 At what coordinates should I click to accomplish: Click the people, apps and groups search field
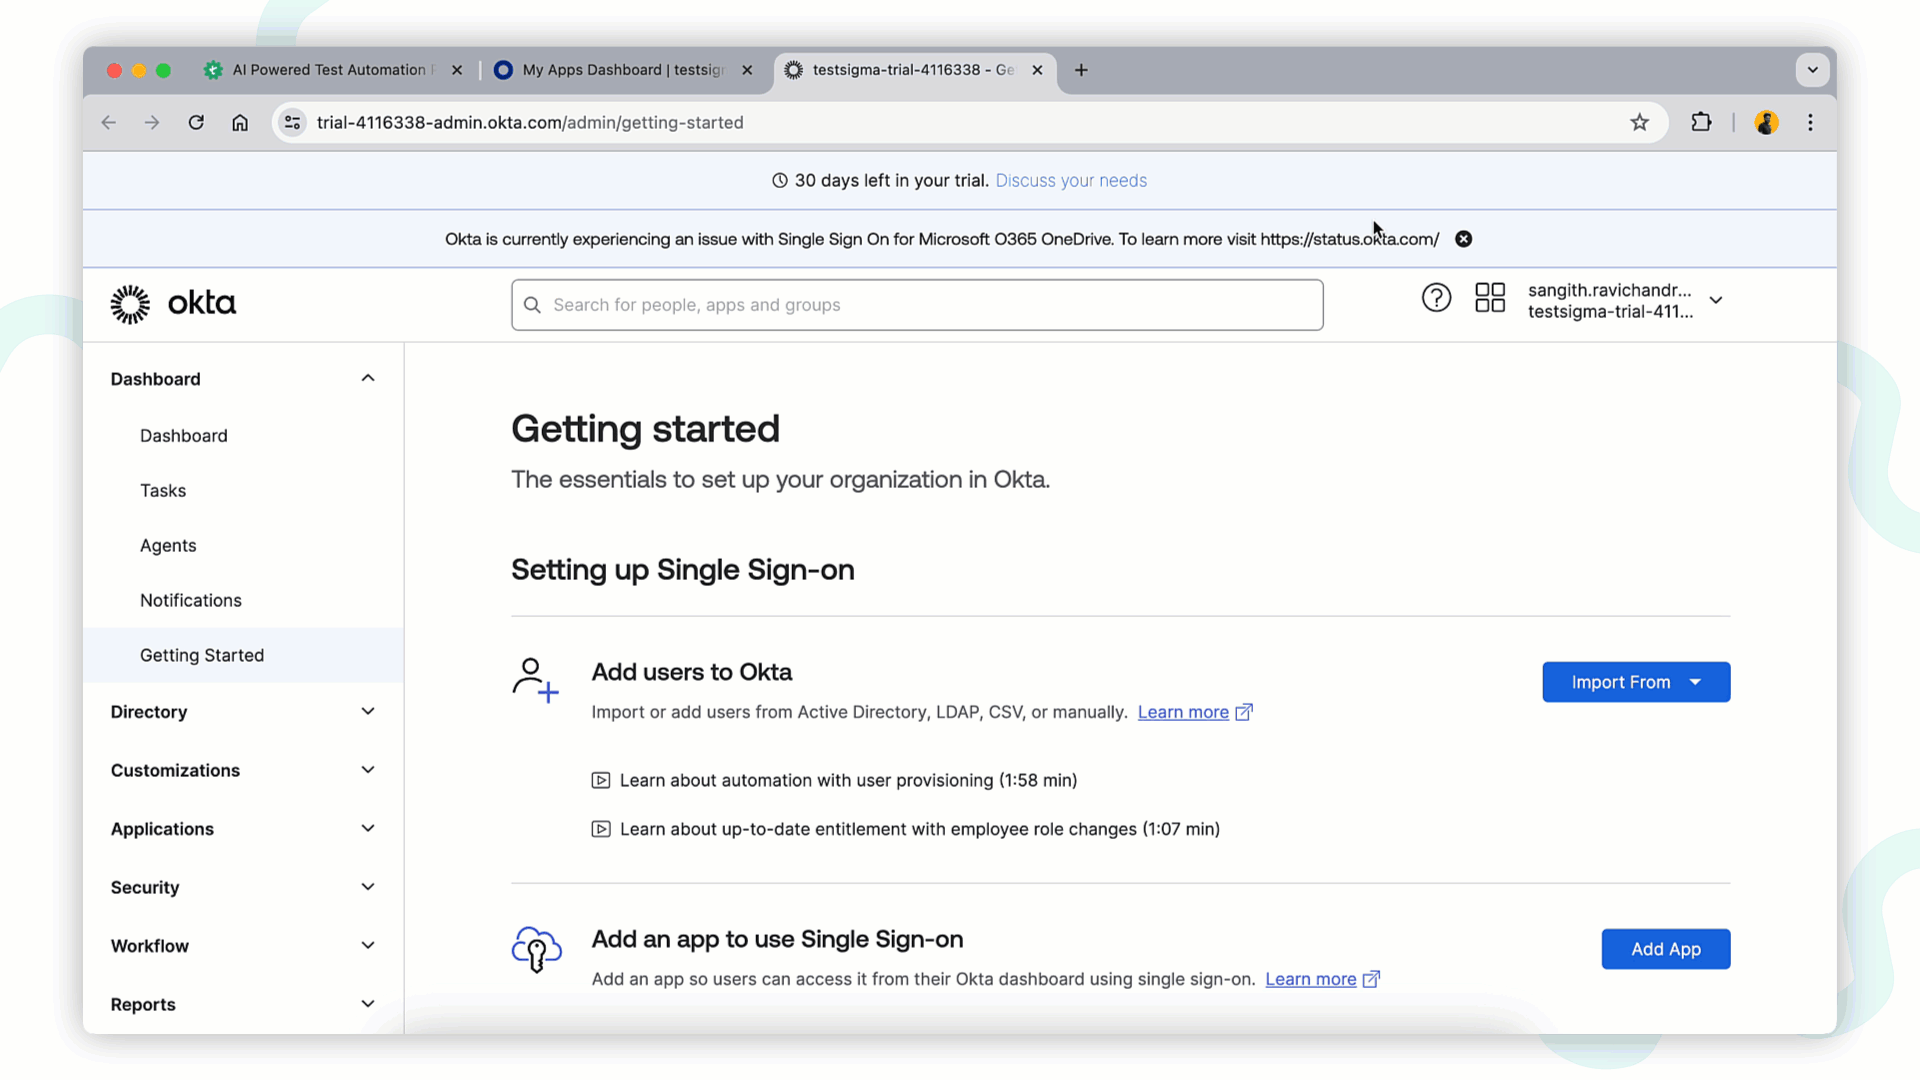coord(917,305)
